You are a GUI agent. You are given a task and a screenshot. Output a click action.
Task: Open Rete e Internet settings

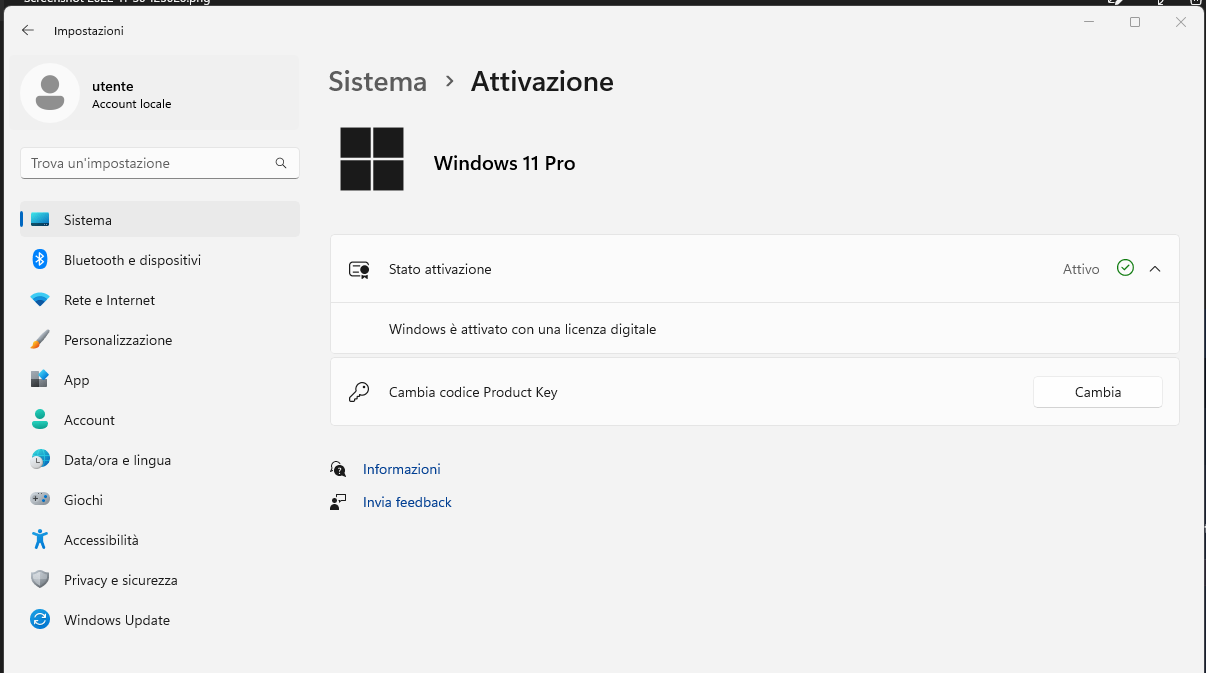(160, 300)
